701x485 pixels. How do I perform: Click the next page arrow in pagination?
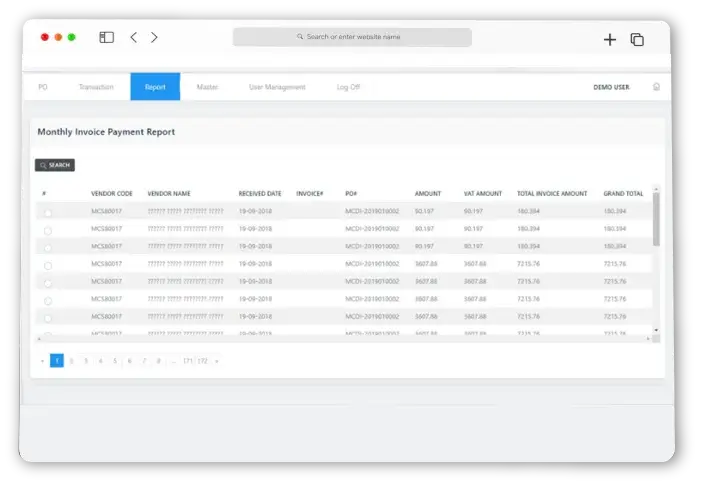[217, 360]
